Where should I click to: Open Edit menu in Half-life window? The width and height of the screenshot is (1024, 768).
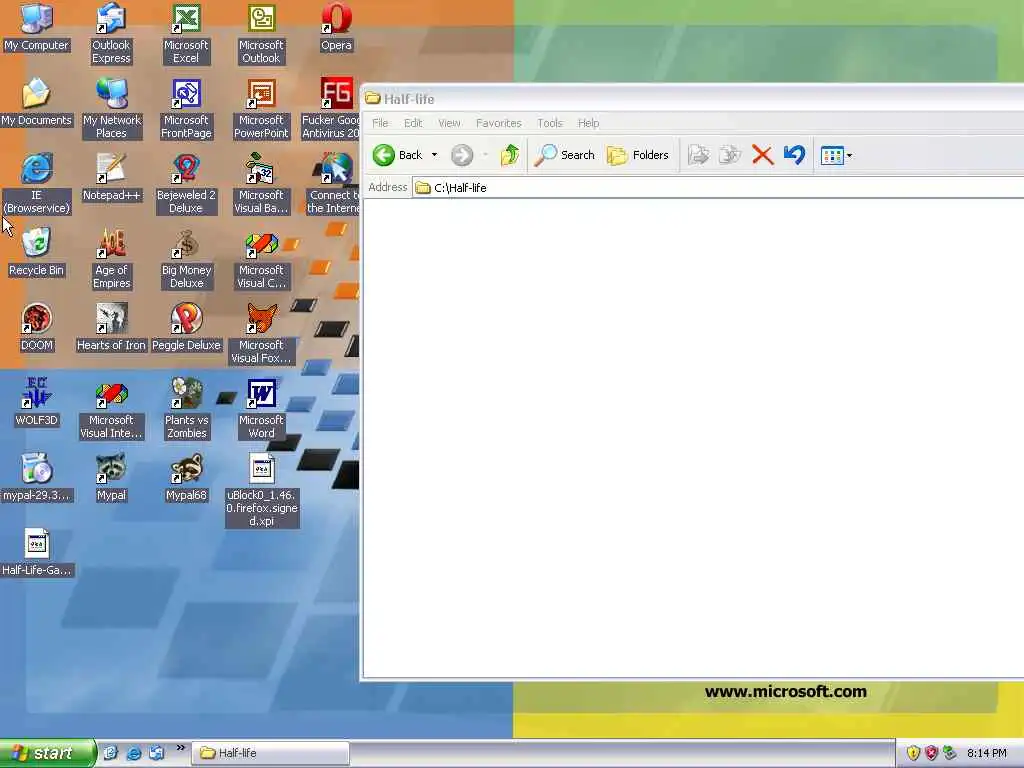pyautogui.click(x=413, y=123)
